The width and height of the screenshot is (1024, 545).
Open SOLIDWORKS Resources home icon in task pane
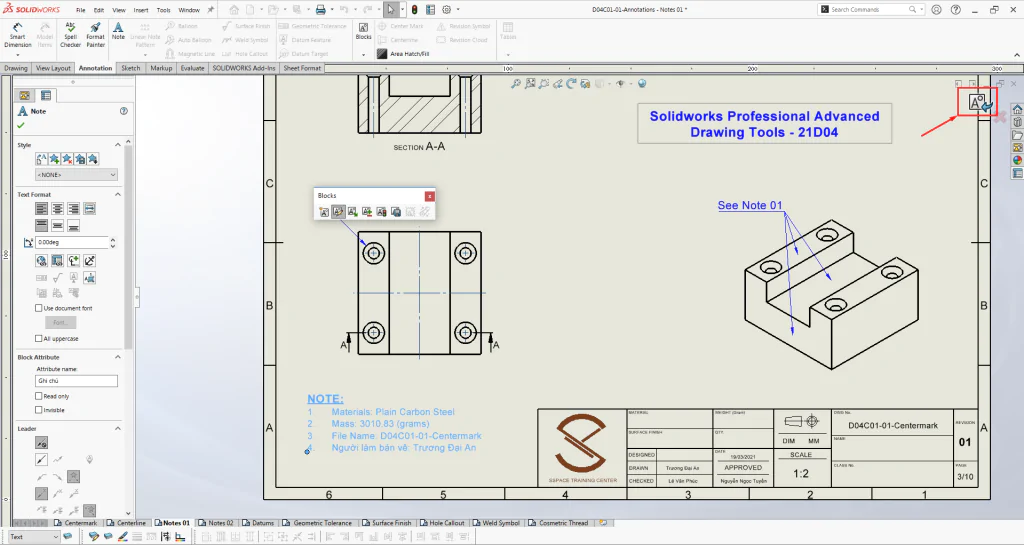tap(1017, 109)
